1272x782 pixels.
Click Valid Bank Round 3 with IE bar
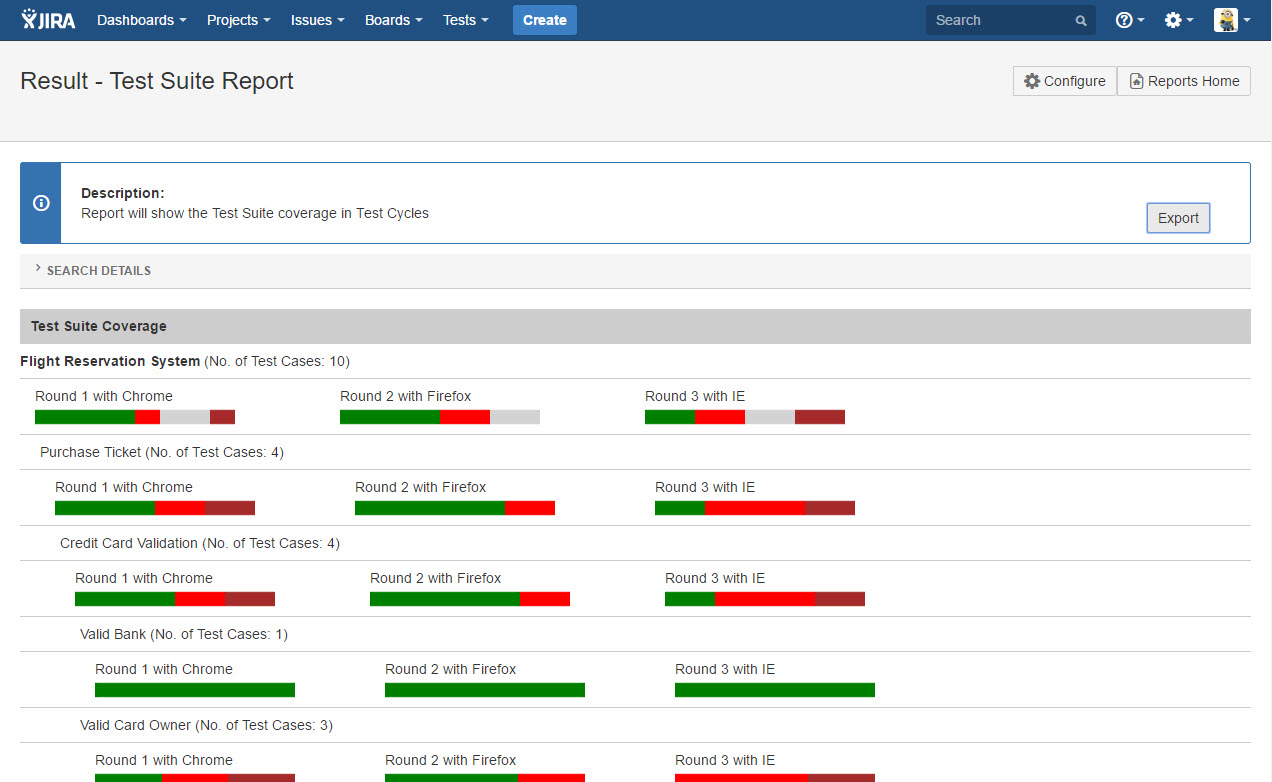tap(775, 690)
